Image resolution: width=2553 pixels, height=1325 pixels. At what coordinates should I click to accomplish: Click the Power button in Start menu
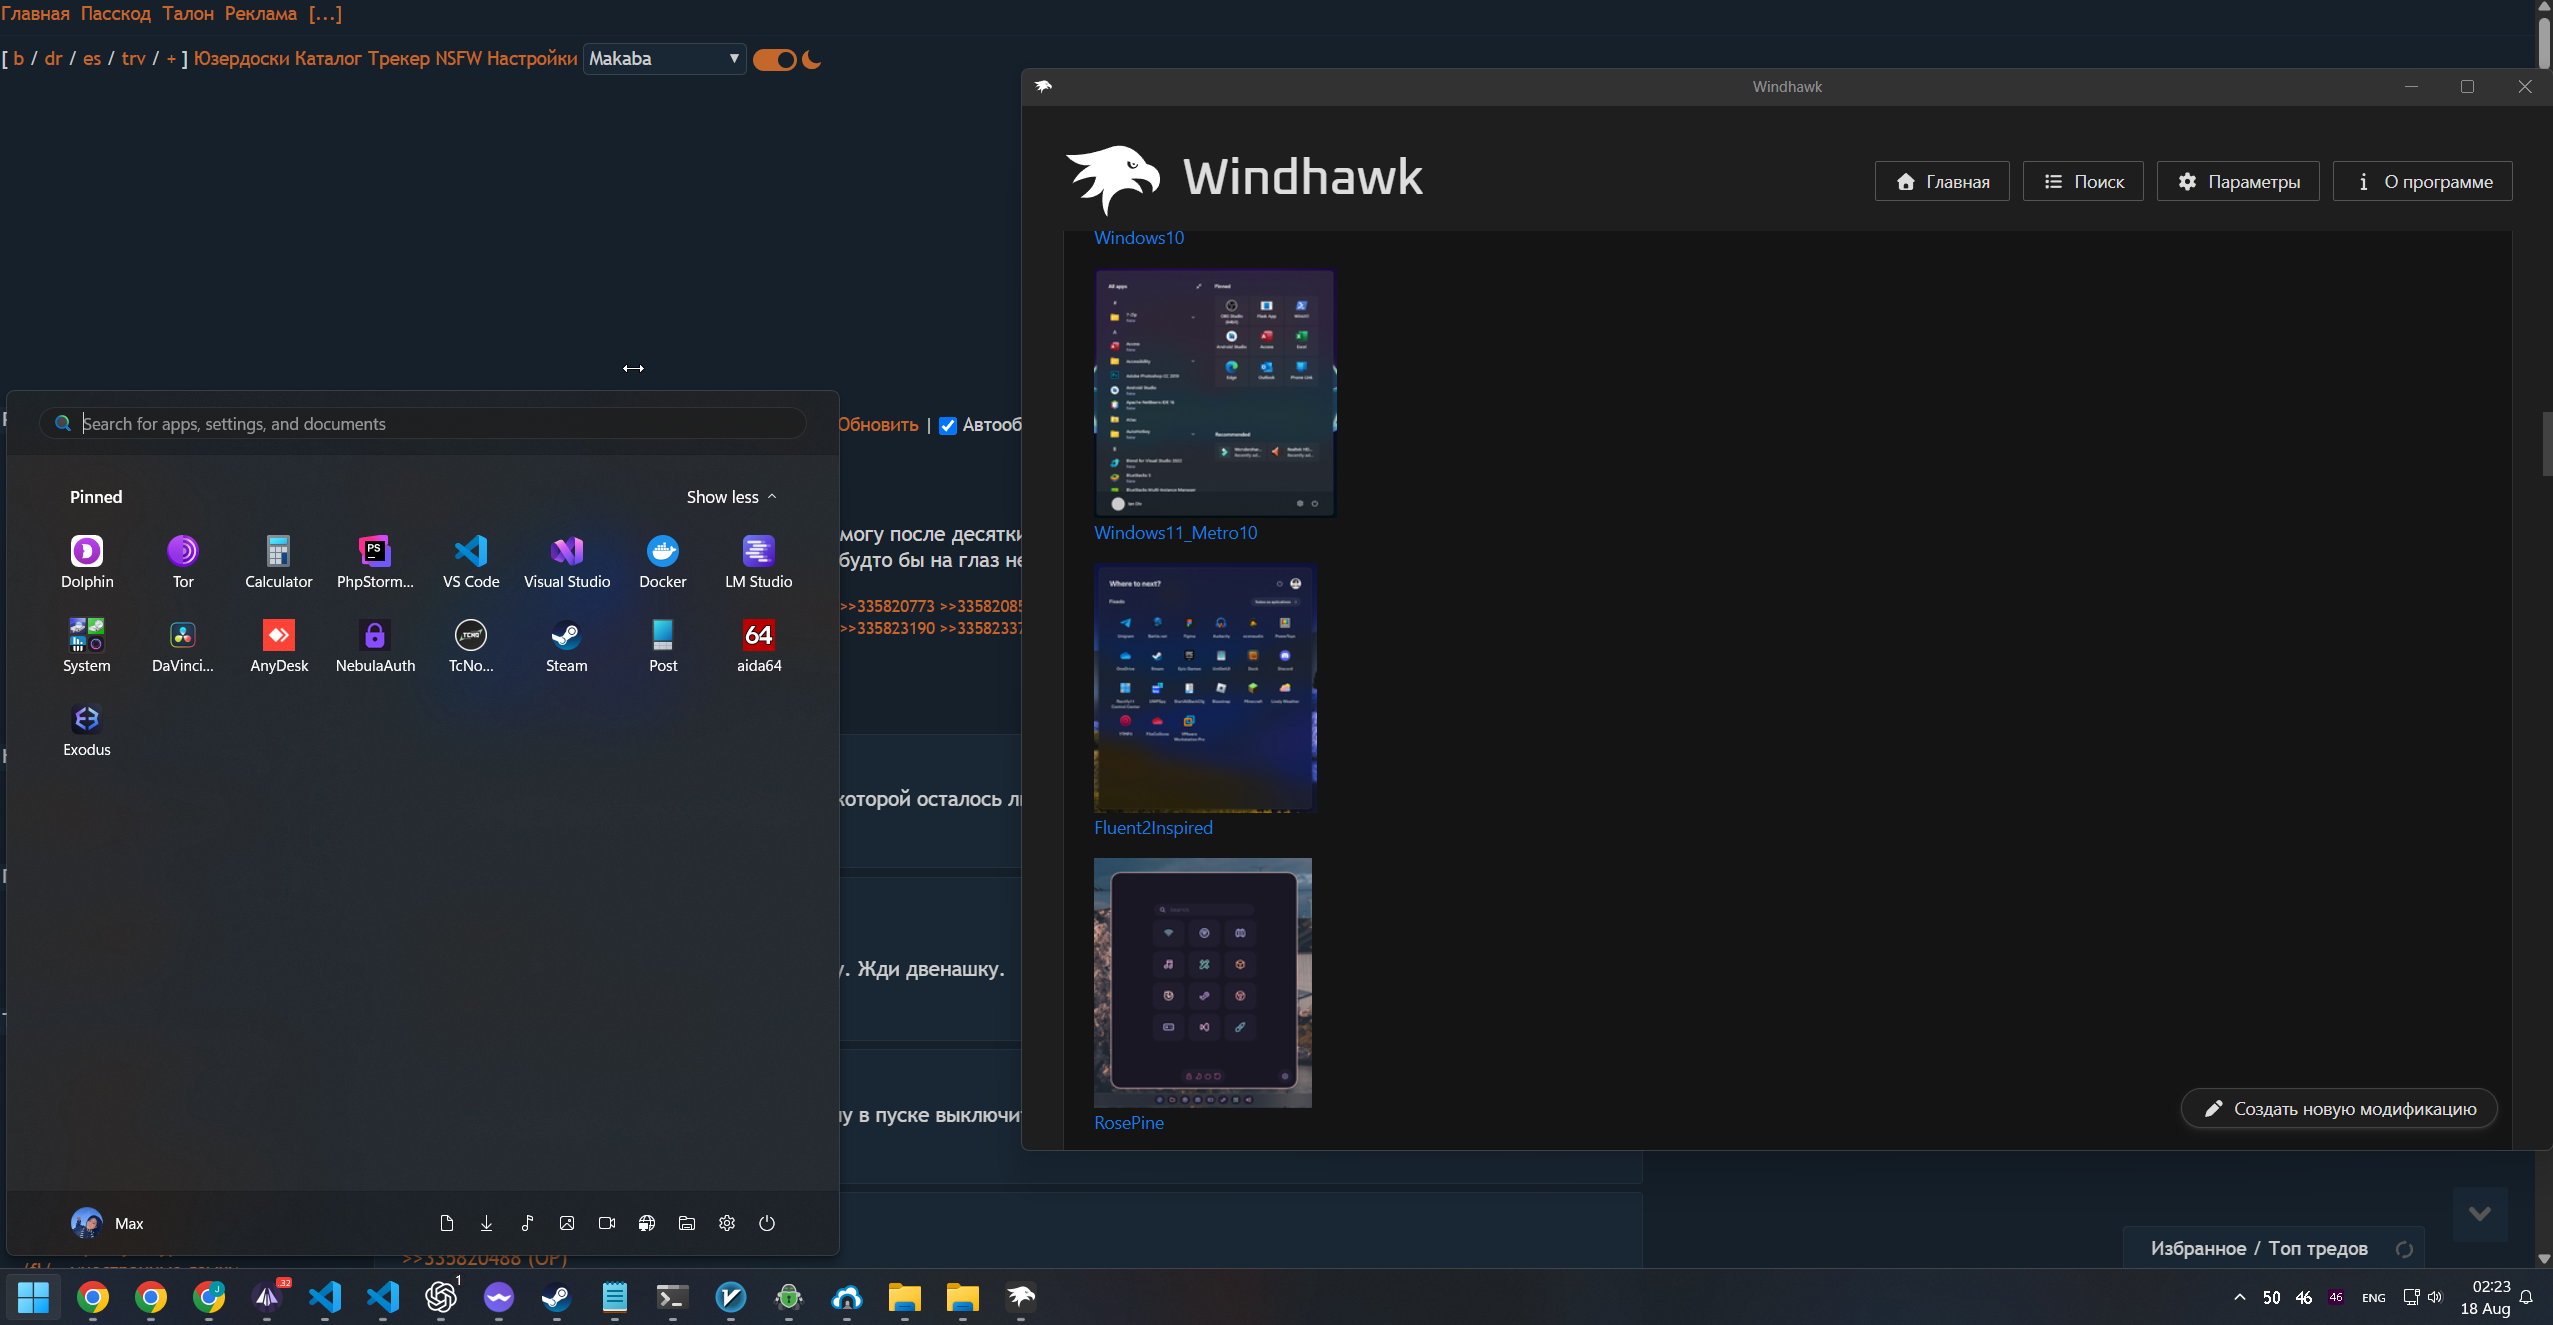tap(767, 1223)
